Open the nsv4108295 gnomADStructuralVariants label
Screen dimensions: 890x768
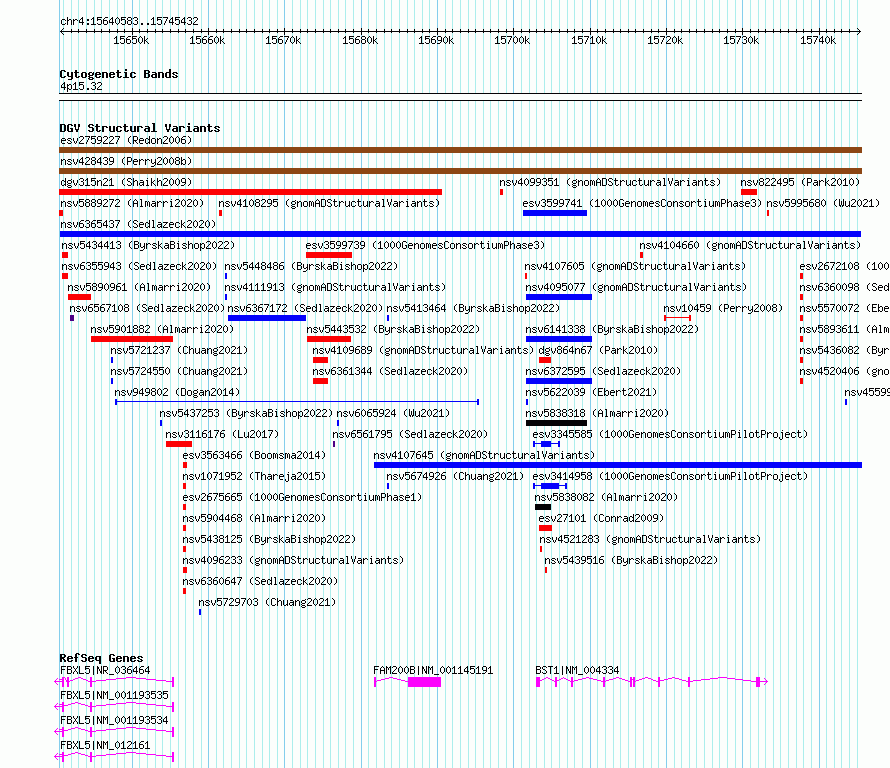[x=329, y=203]
